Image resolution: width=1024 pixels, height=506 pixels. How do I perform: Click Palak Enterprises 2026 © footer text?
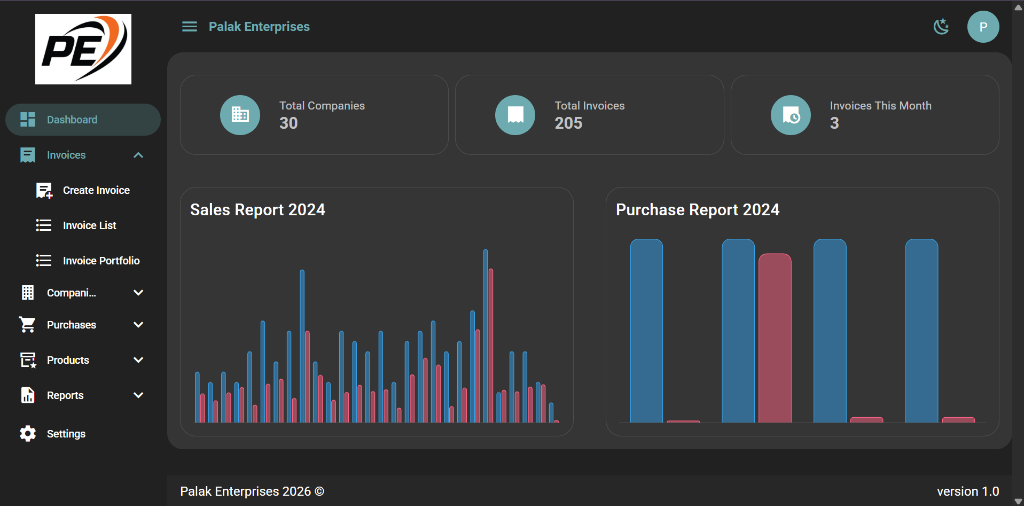(252, 491)
